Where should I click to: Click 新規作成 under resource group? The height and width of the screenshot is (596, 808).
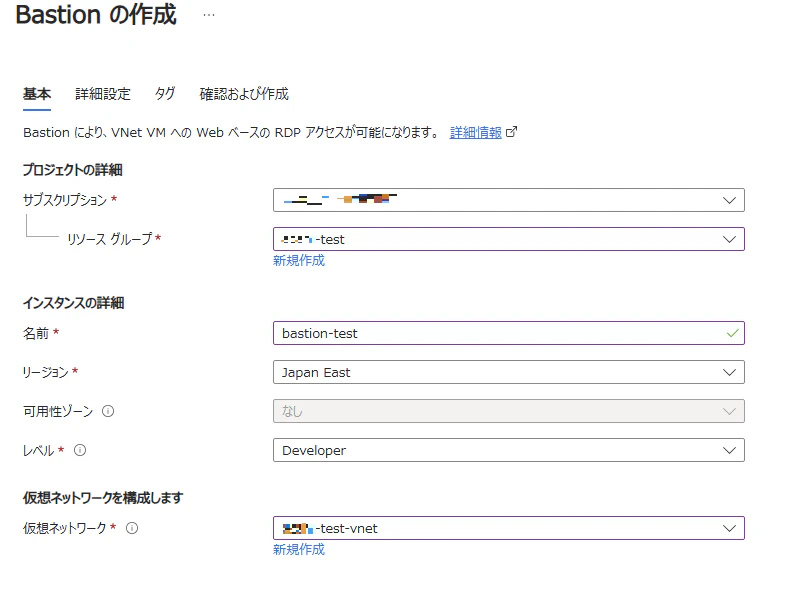[x=299, y=261]
